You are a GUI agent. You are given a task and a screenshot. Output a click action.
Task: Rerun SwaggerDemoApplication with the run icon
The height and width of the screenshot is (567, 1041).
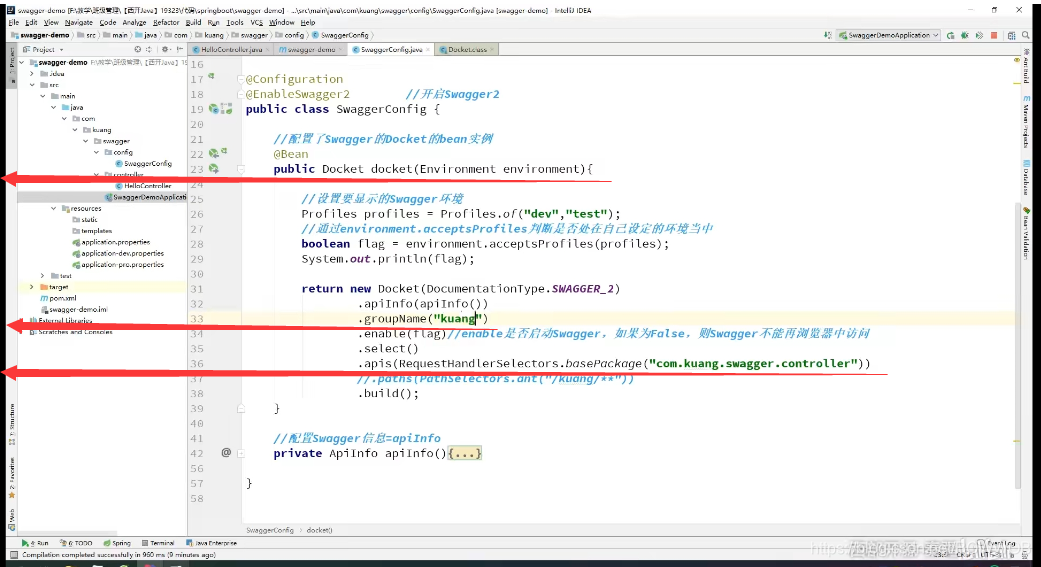[x=951, y=35]
